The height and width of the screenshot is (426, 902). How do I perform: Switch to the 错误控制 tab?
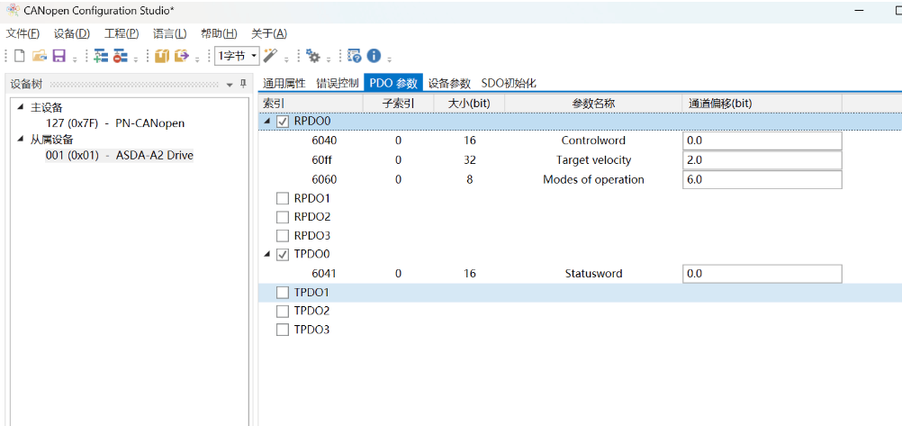337,83
